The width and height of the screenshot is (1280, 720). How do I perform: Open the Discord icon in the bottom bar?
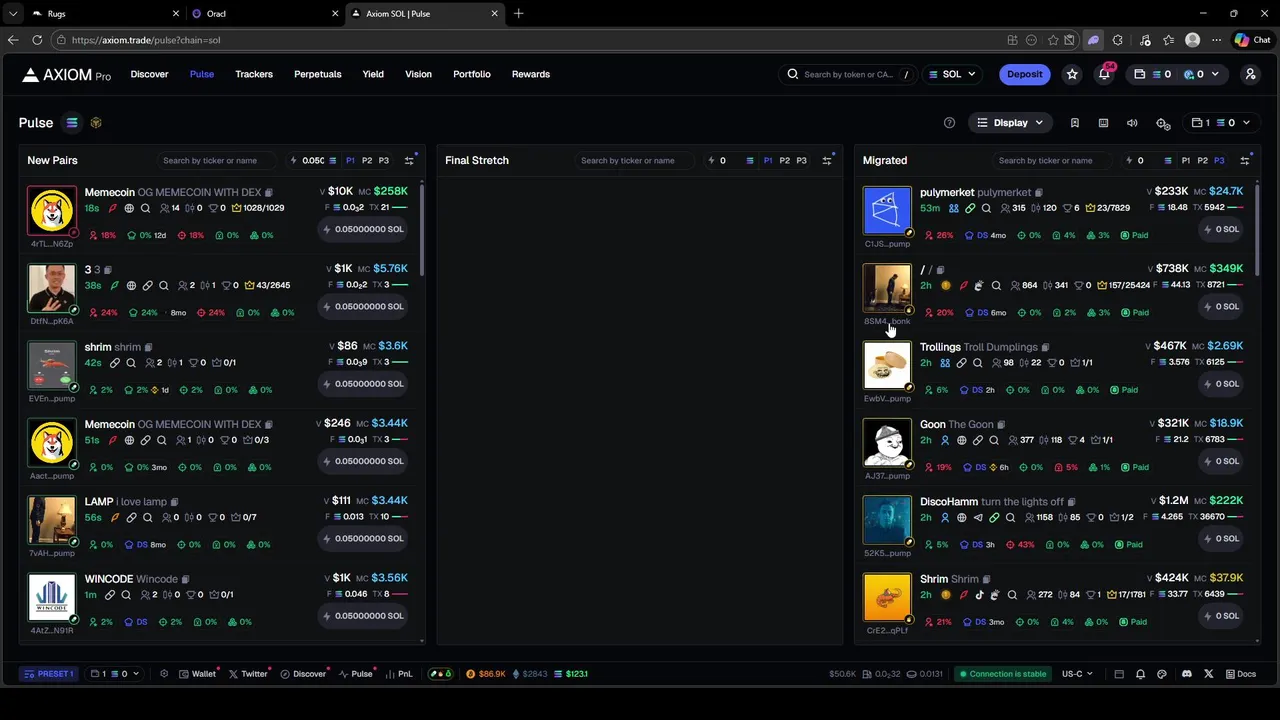point(1187,674)
